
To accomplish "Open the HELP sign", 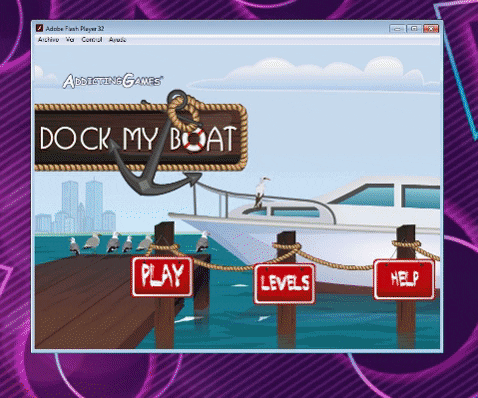I will 404,279.
